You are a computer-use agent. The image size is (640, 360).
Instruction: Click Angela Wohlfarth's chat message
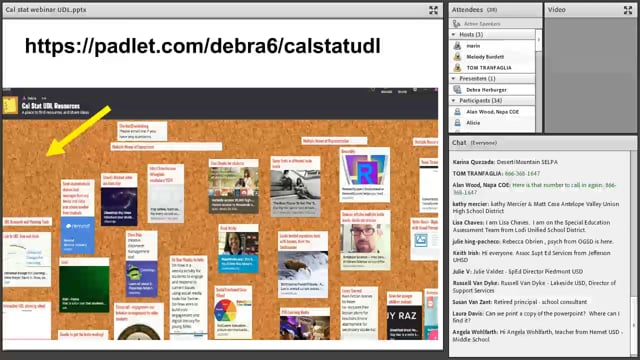tap(538, 336)
